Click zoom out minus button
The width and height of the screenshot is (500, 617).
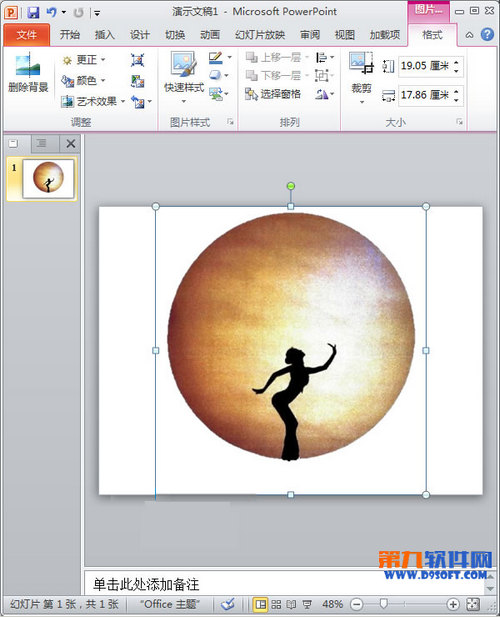tap(356, 604)
